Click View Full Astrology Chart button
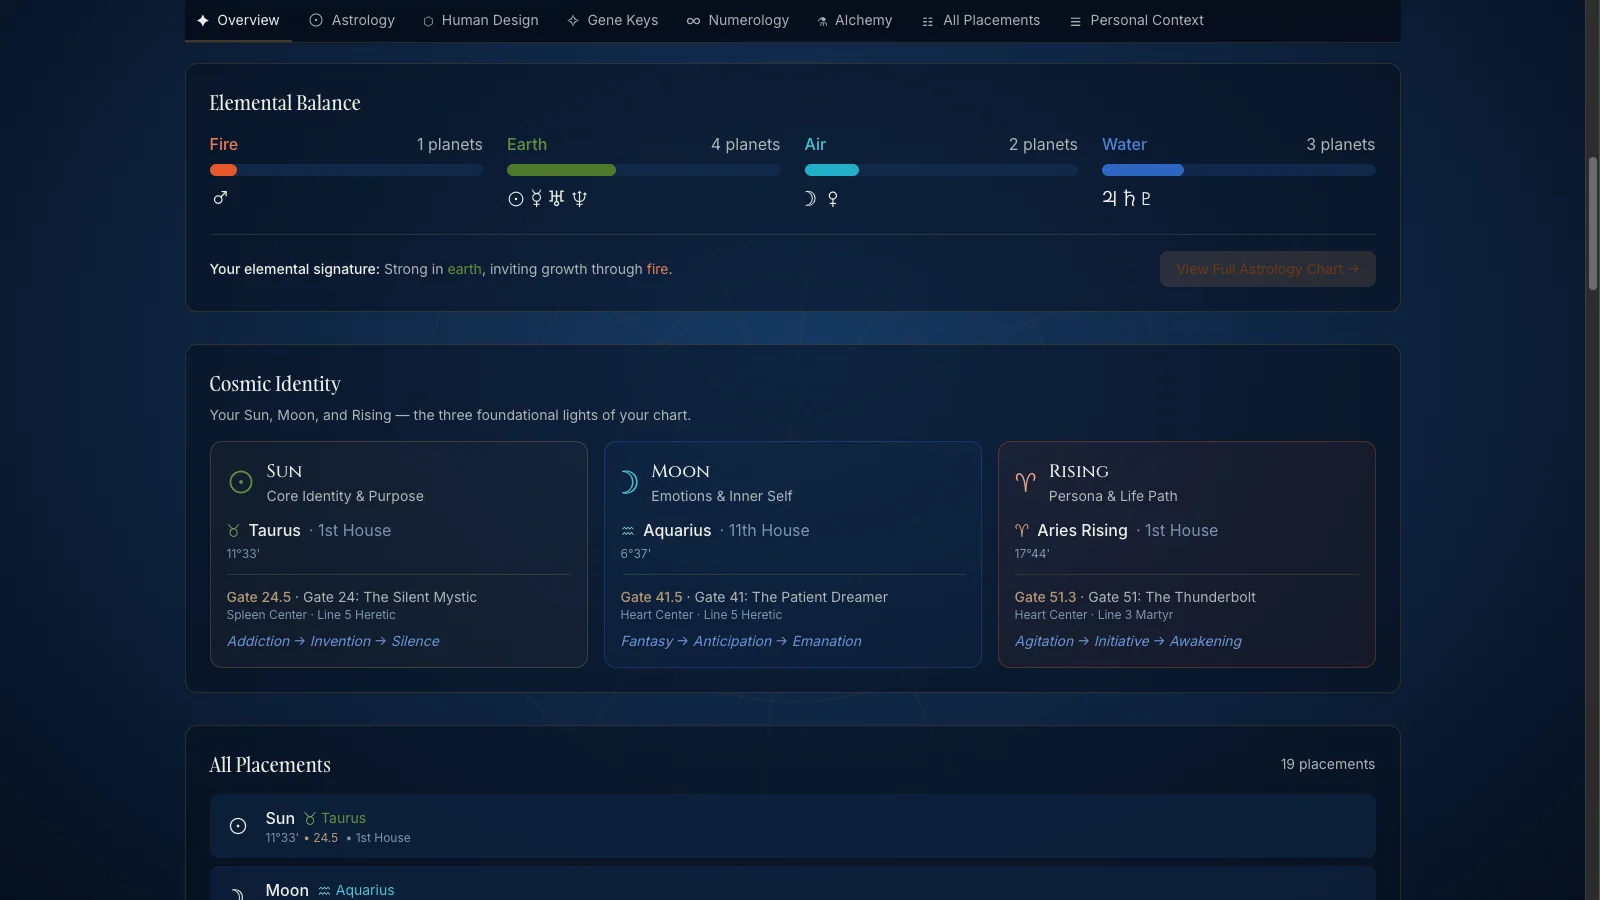 pyautogui.click(x=1267, y=269)
